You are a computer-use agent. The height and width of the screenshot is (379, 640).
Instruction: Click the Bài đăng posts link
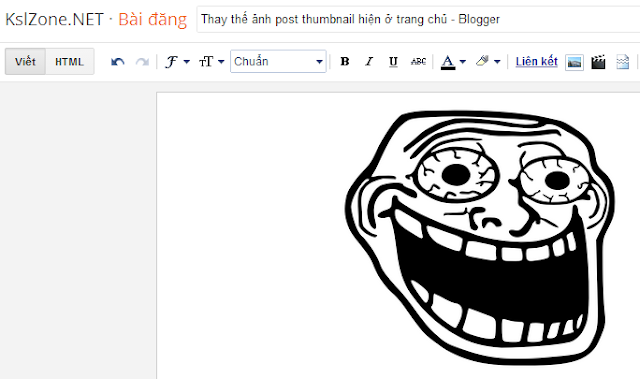click(x=153, y=20)
